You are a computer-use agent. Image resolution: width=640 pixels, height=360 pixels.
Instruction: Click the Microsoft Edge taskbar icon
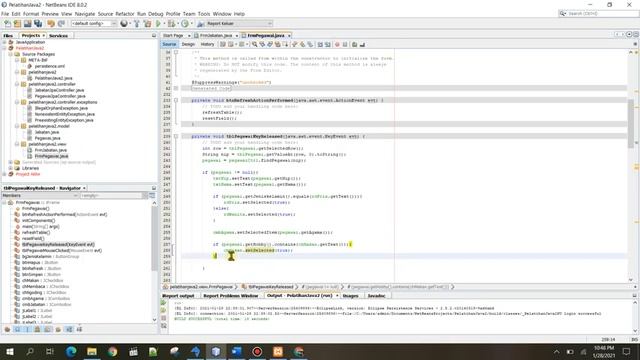[71, 351]
